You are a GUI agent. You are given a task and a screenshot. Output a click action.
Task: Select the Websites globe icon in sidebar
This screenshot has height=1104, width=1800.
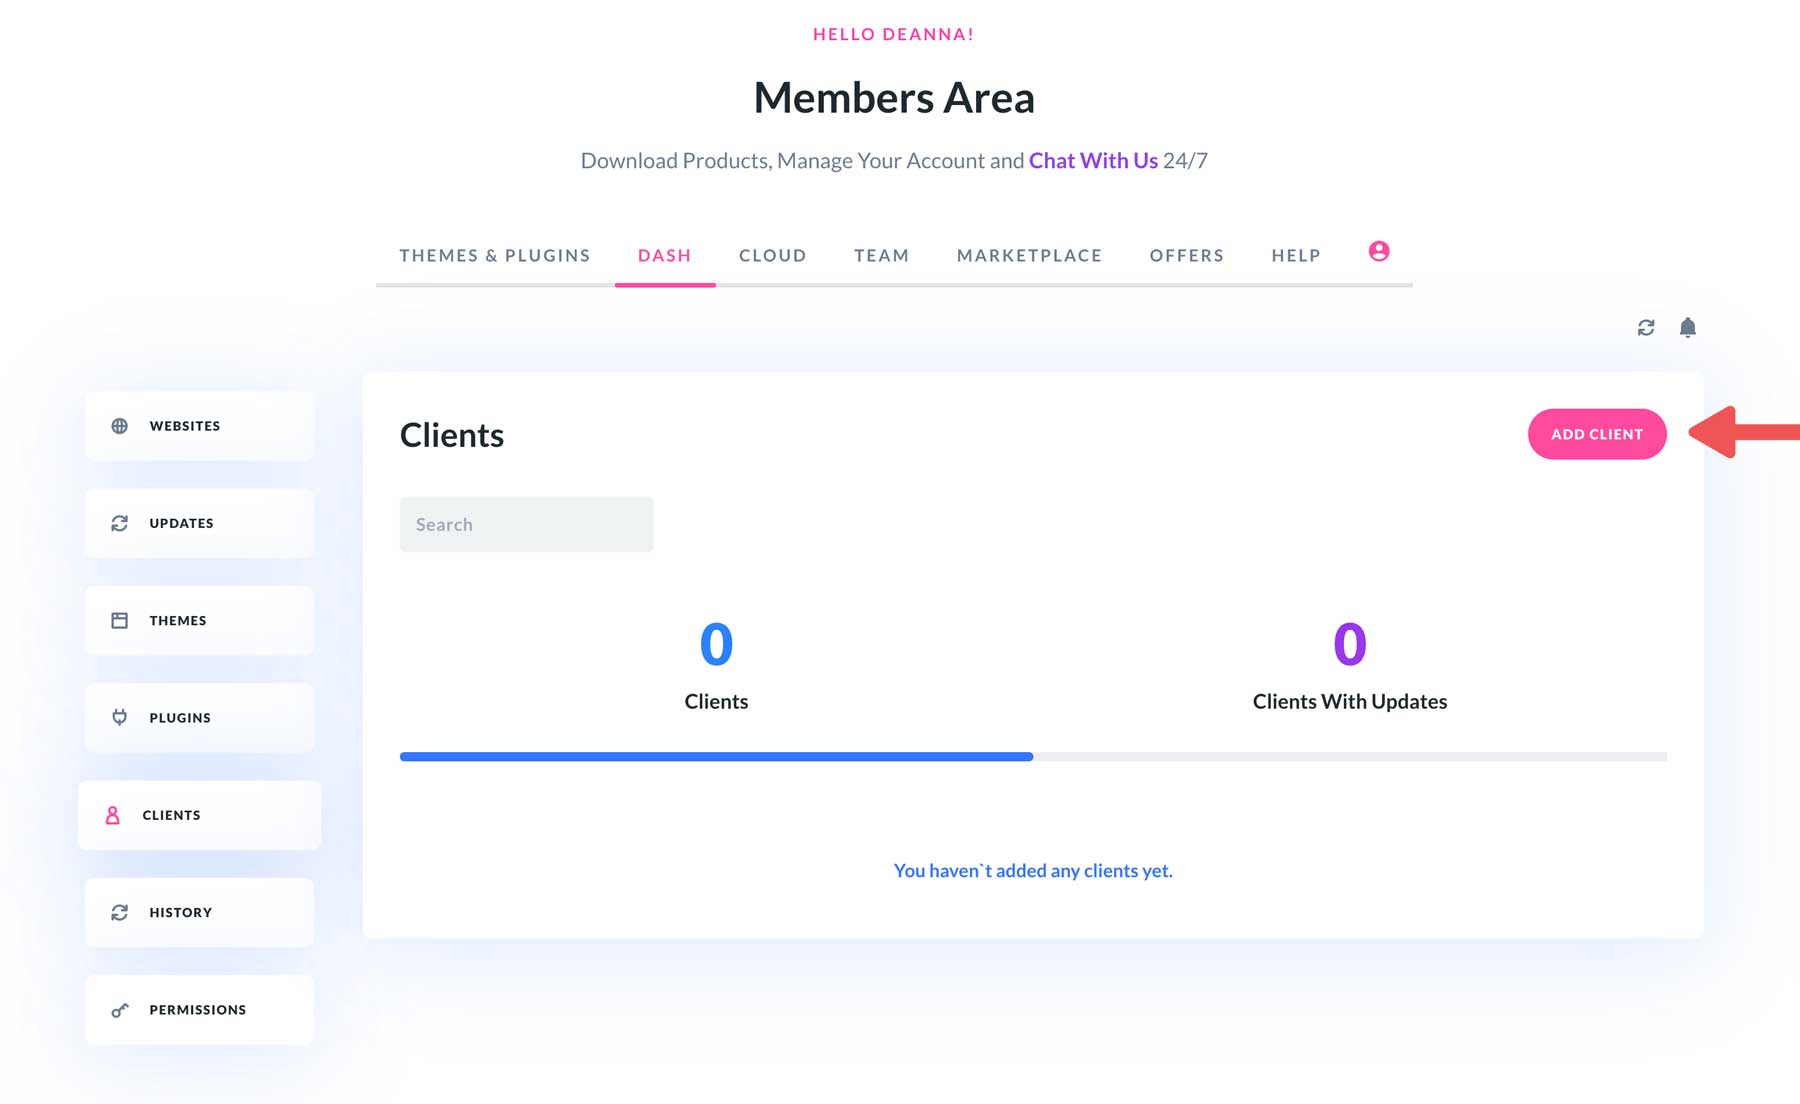coord(120,425)
